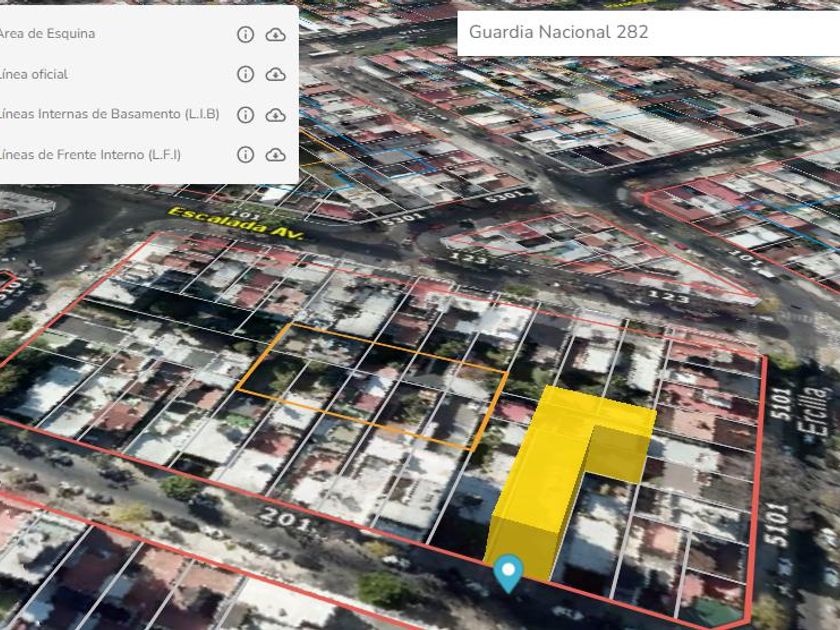This screenshot has width=840, height=630.
Task: Select the Línea oficial layer label
Action: 34,74
